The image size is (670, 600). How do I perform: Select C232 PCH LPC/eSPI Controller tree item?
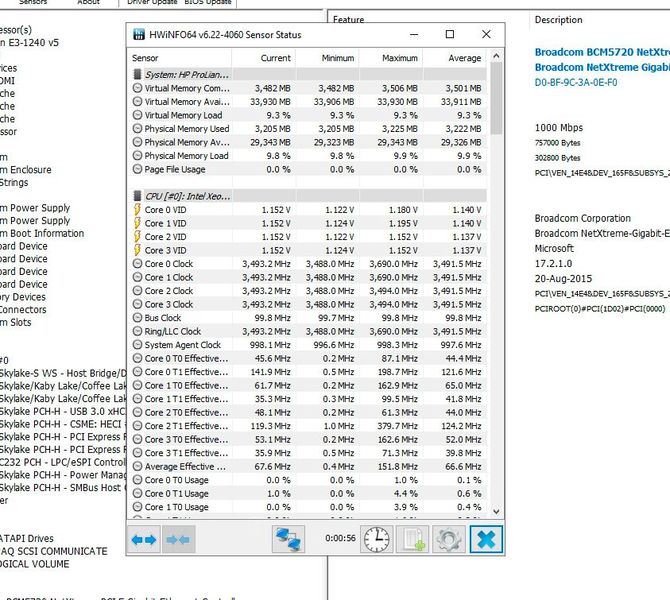[63, 462]
